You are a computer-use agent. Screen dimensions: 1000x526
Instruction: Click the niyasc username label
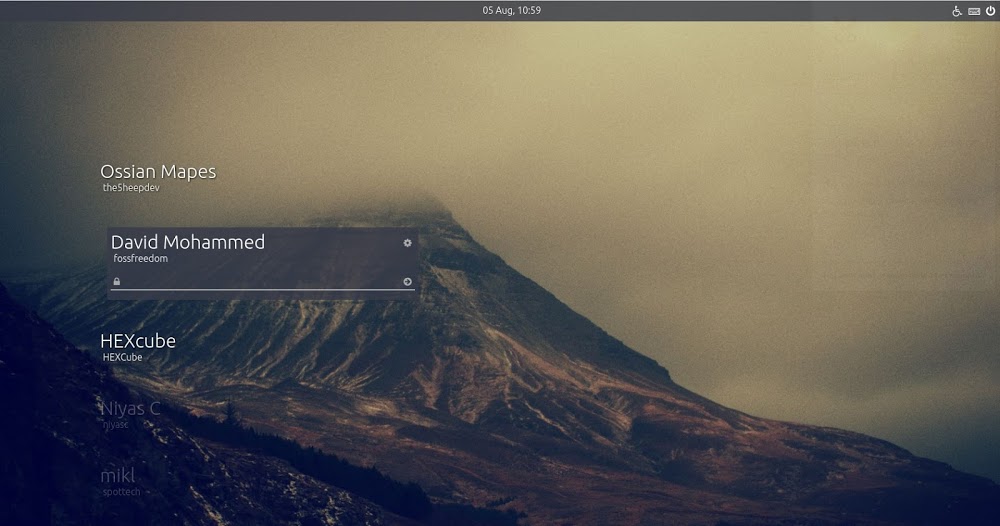117,424
